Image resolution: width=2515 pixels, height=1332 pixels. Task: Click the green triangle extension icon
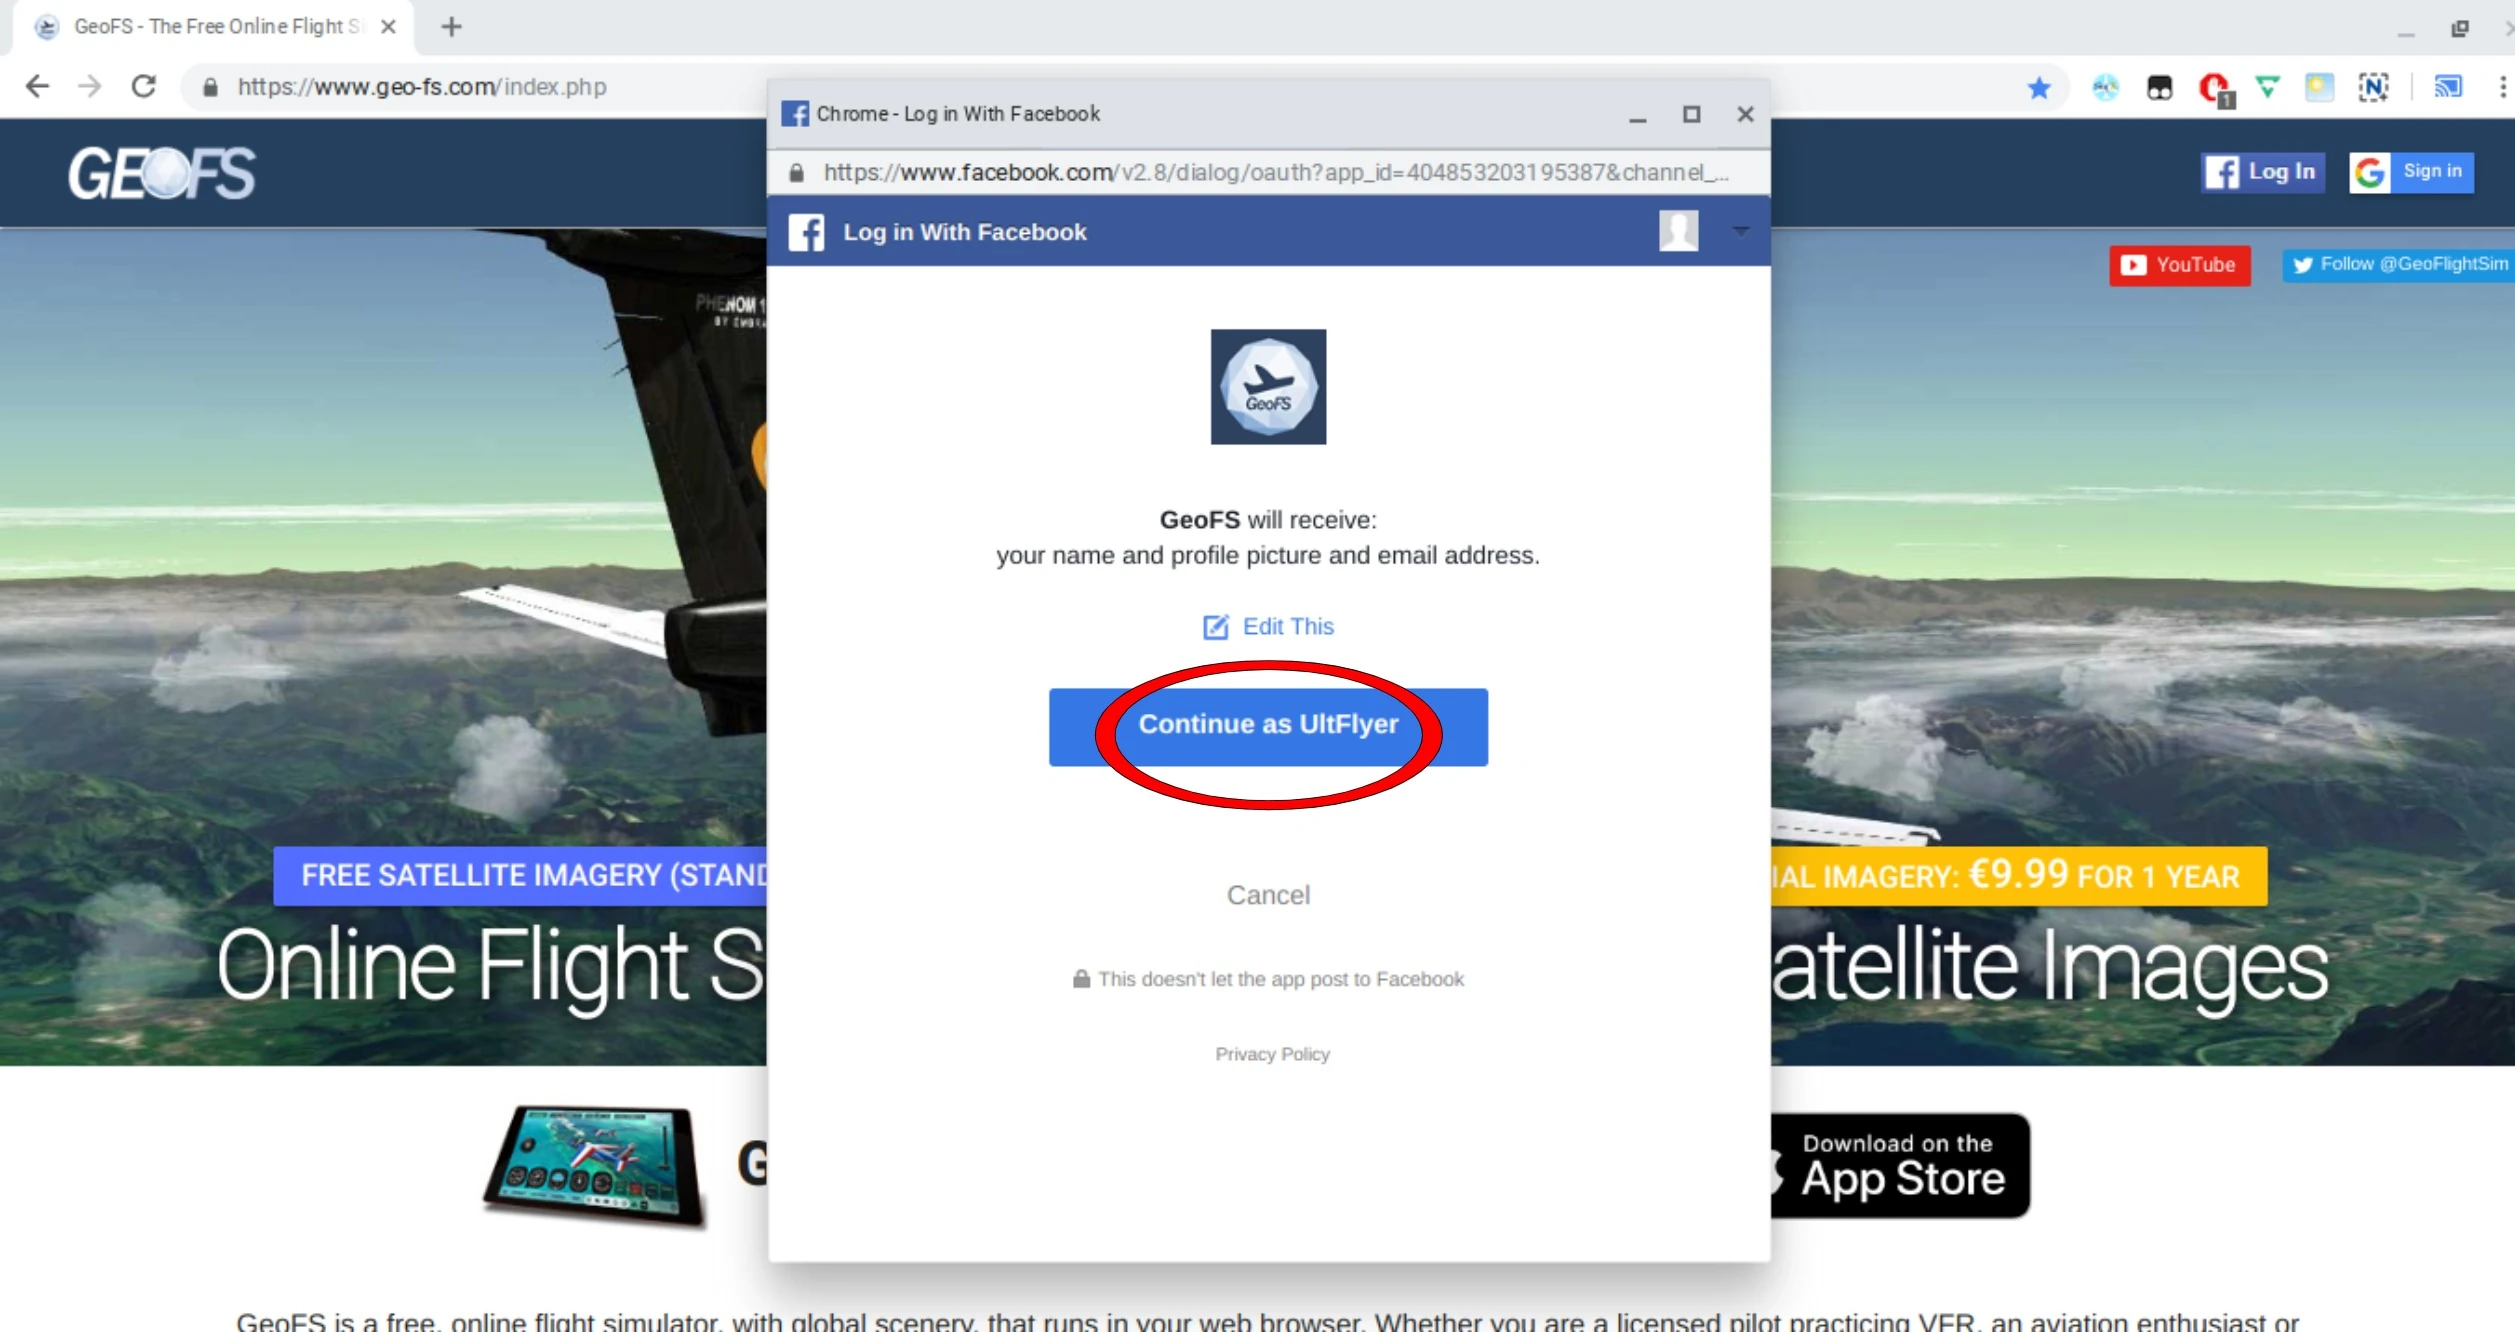pyautogui.click(x=2267, y=87)
